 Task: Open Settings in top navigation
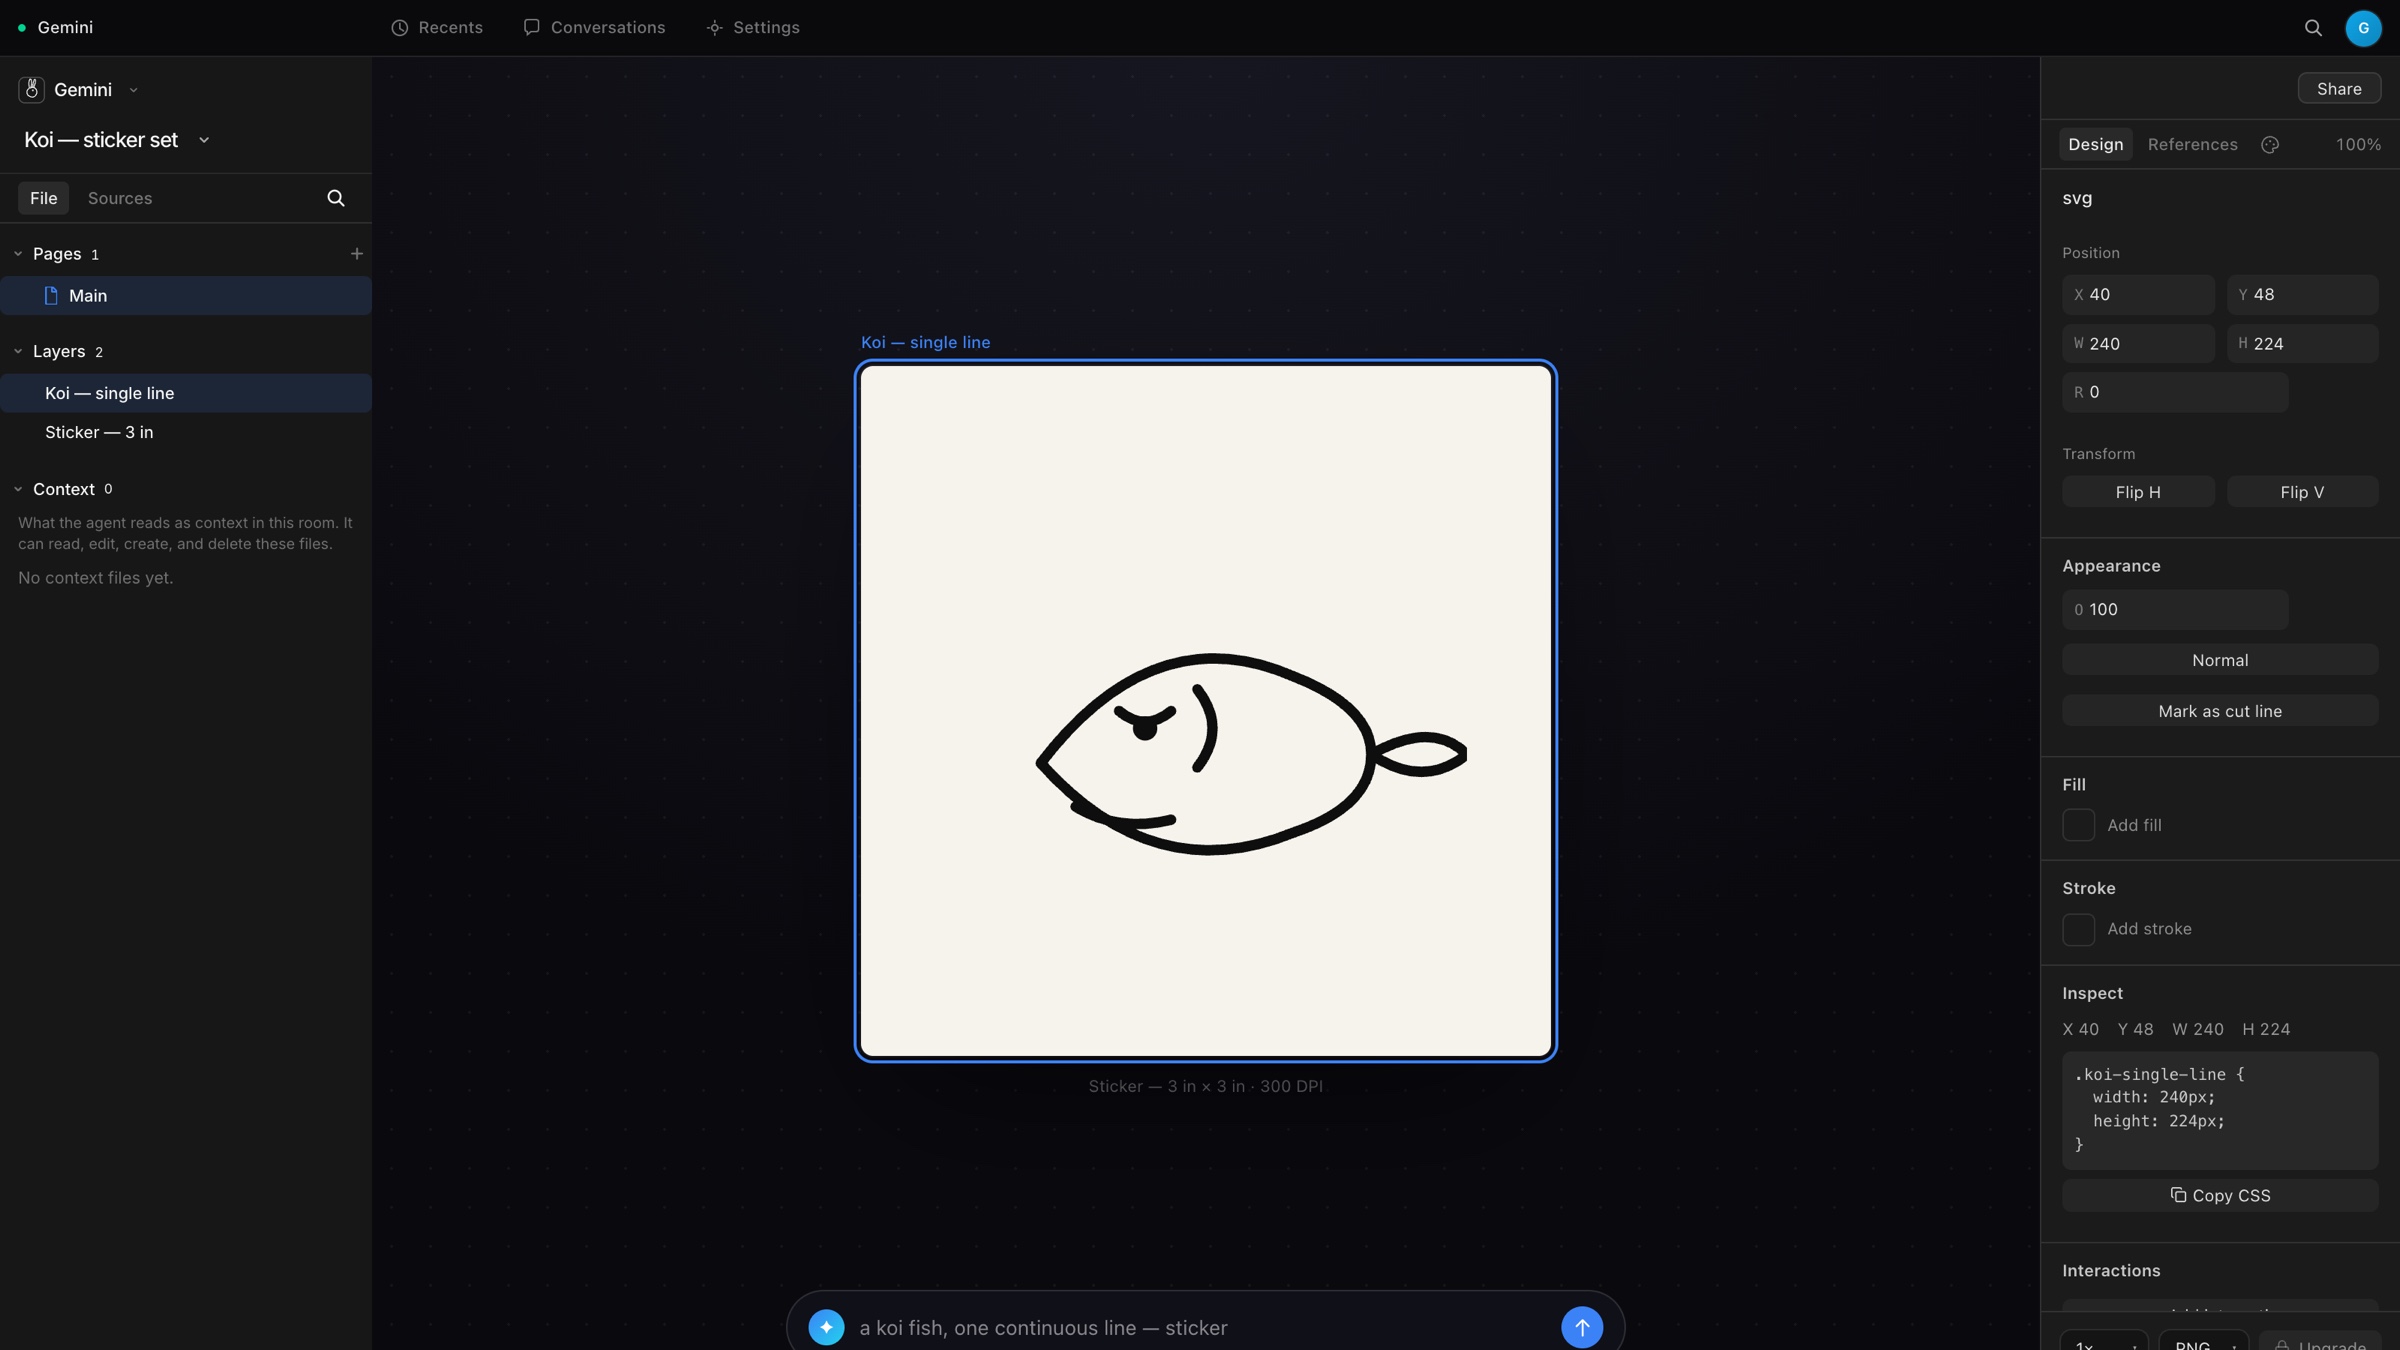pyautogui.click(x=752, y=28)
